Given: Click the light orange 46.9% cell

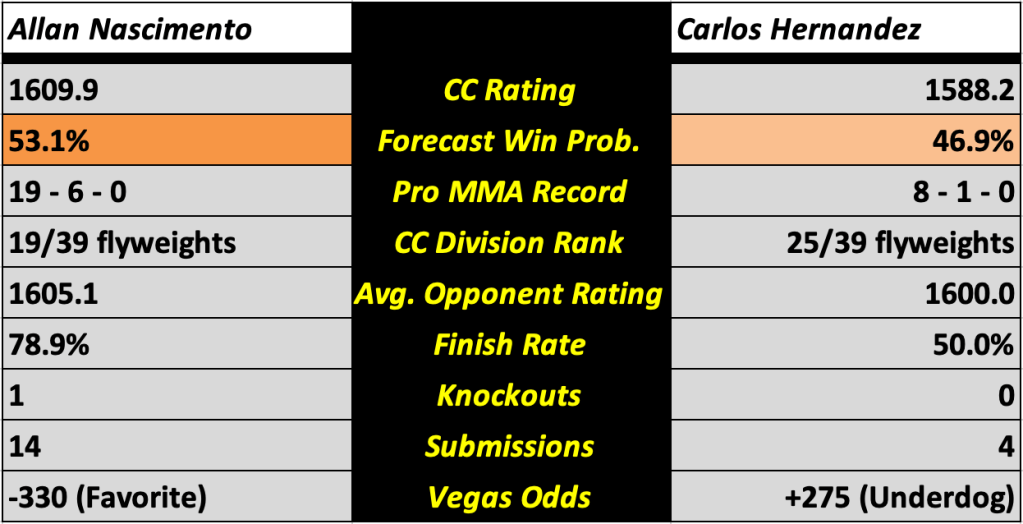Looking at the screenshot, I should click(845, 141).
